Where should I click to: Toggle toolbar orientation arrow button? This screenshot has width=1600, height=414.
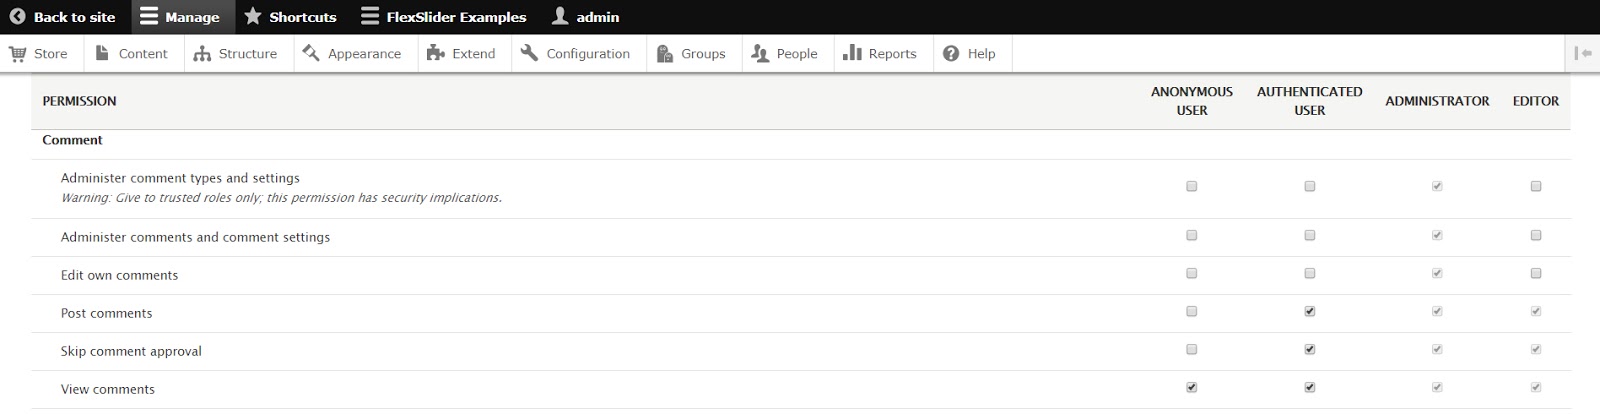tap(1582, 54)
